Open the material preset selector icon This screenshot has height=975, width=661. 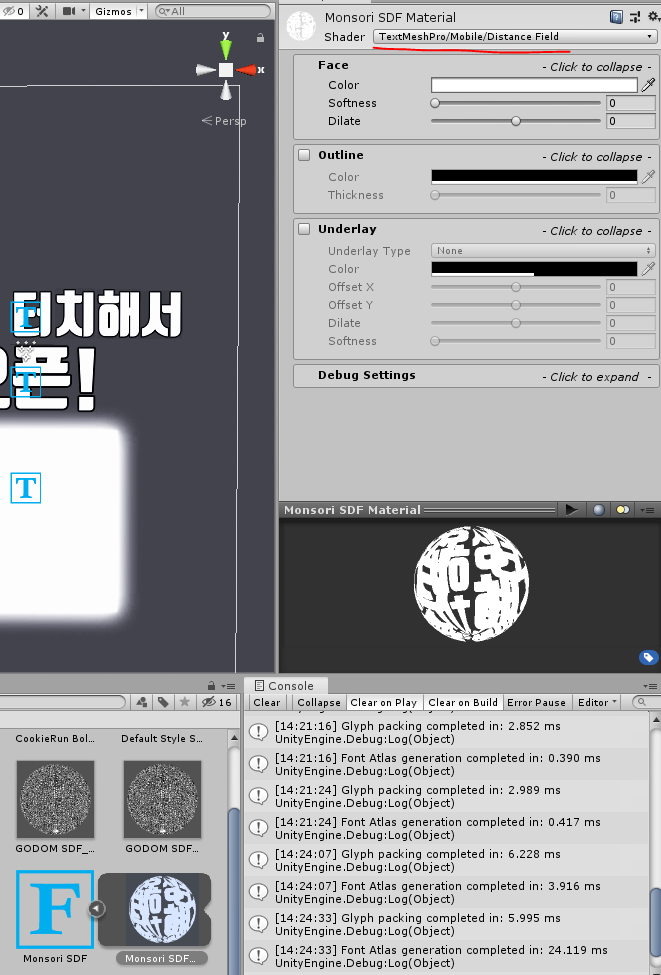pos(635,17)
